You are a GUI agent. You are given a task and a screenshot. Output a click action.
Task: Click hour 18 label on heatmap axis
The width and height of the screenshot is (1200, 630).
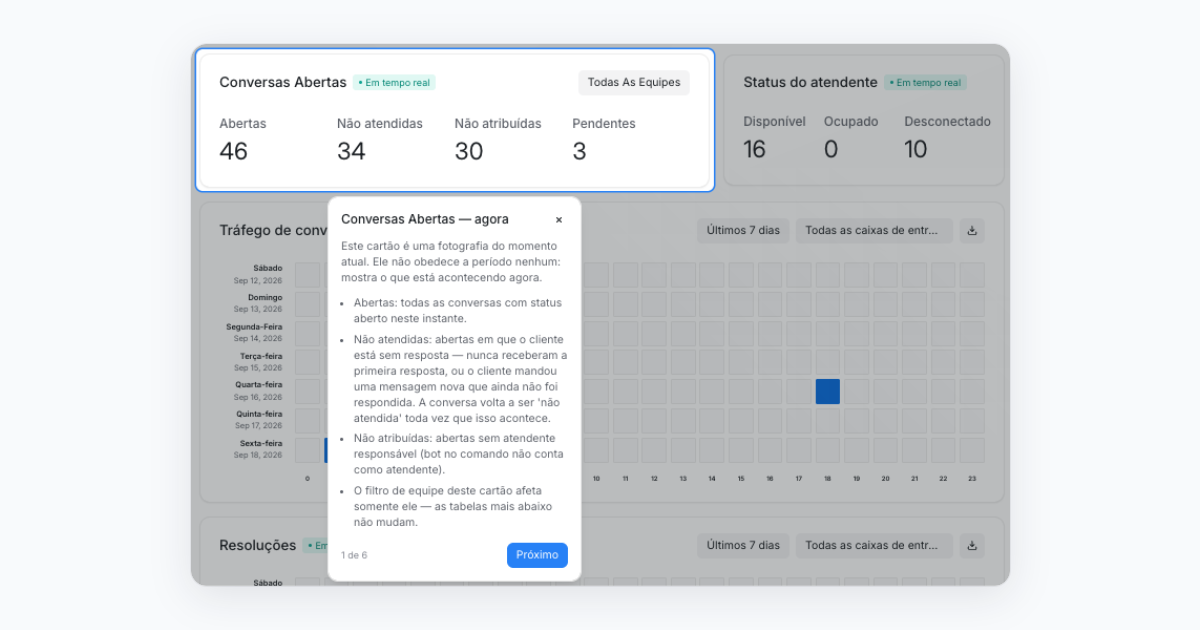[828, 479]
